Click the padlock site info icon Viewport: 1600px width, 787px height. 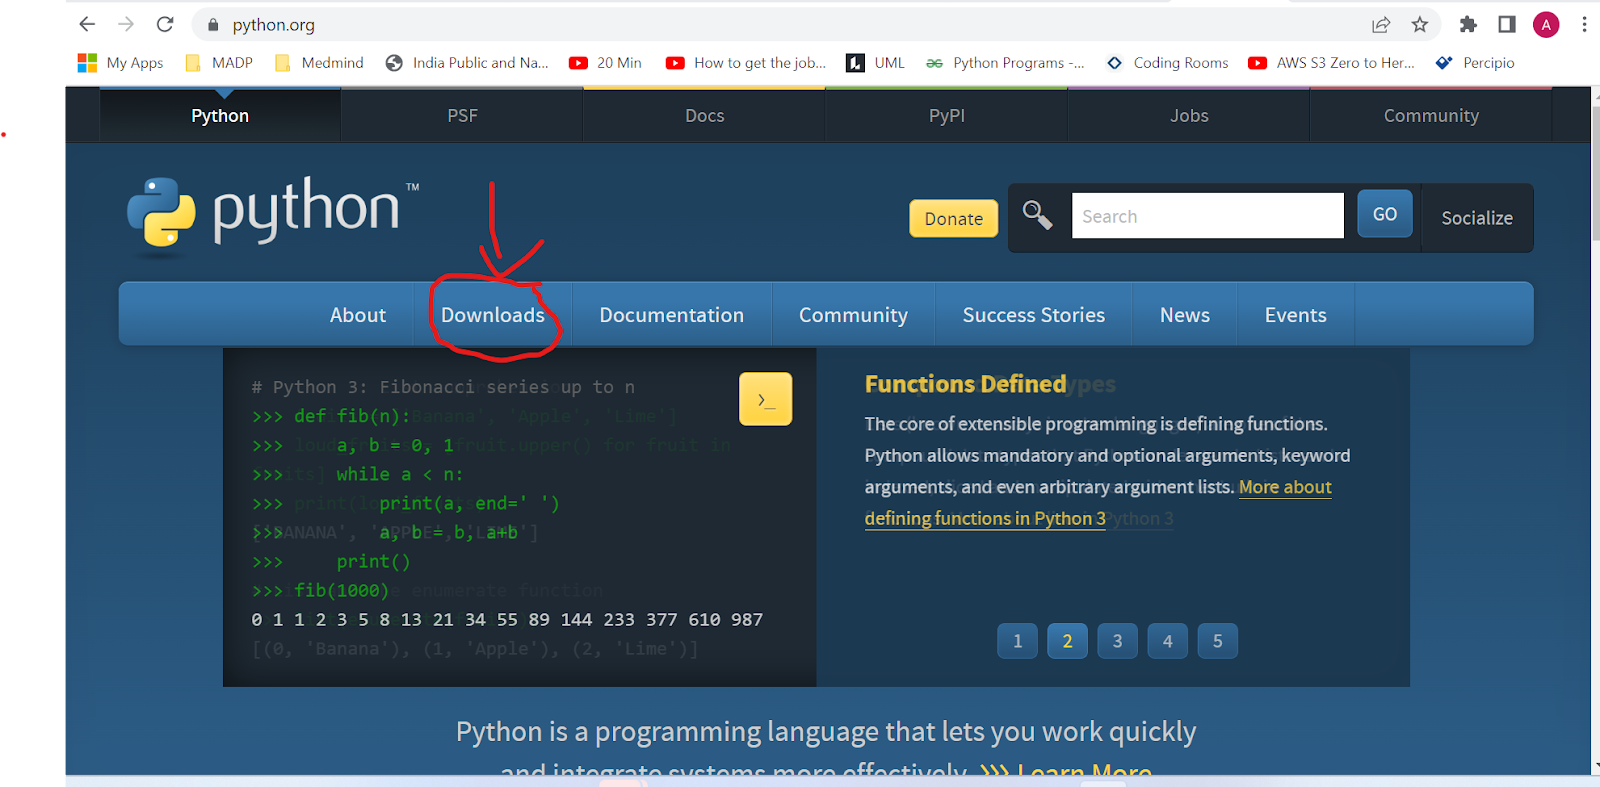click(x=213, y=25)
